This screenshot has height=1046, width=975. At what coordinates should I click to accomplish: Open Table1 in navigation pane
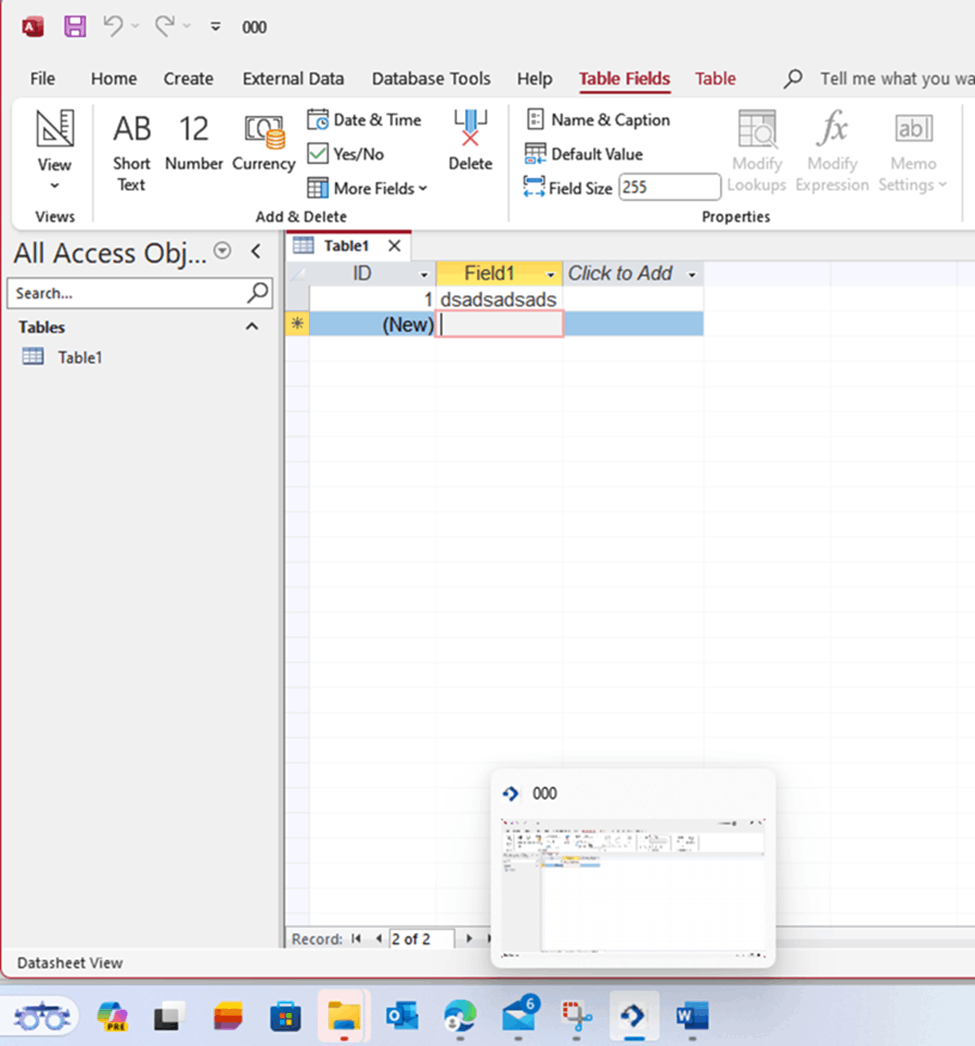79,358
